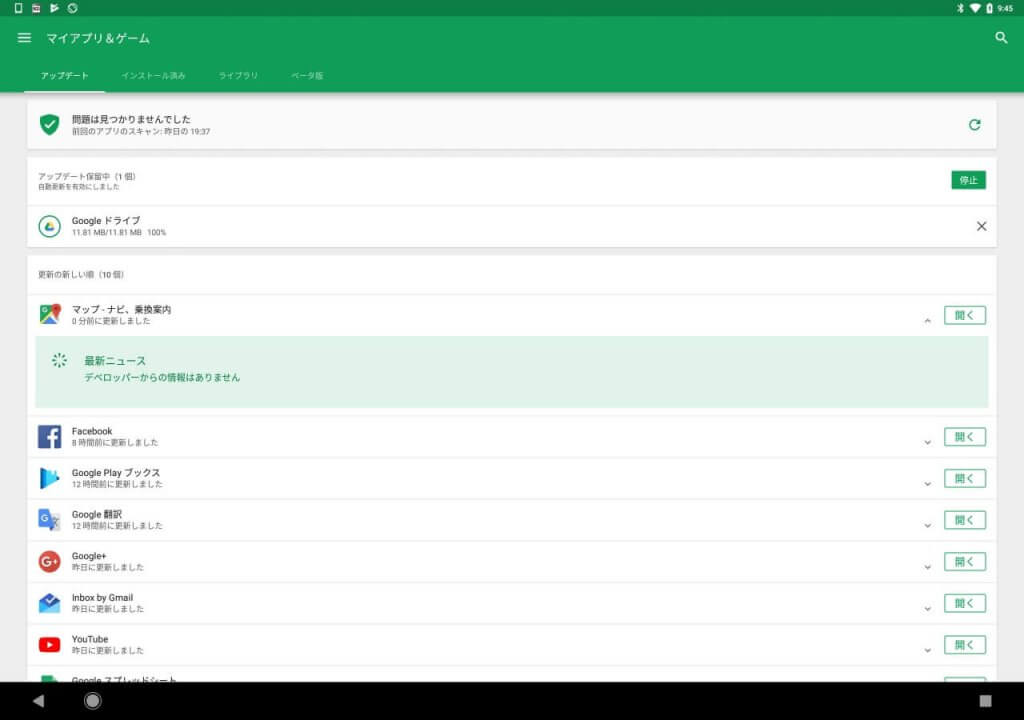Viewport: 1024px width, 720px height.
Task: Tap the Google 翻訳 app icon
Action: pos(49,520)
